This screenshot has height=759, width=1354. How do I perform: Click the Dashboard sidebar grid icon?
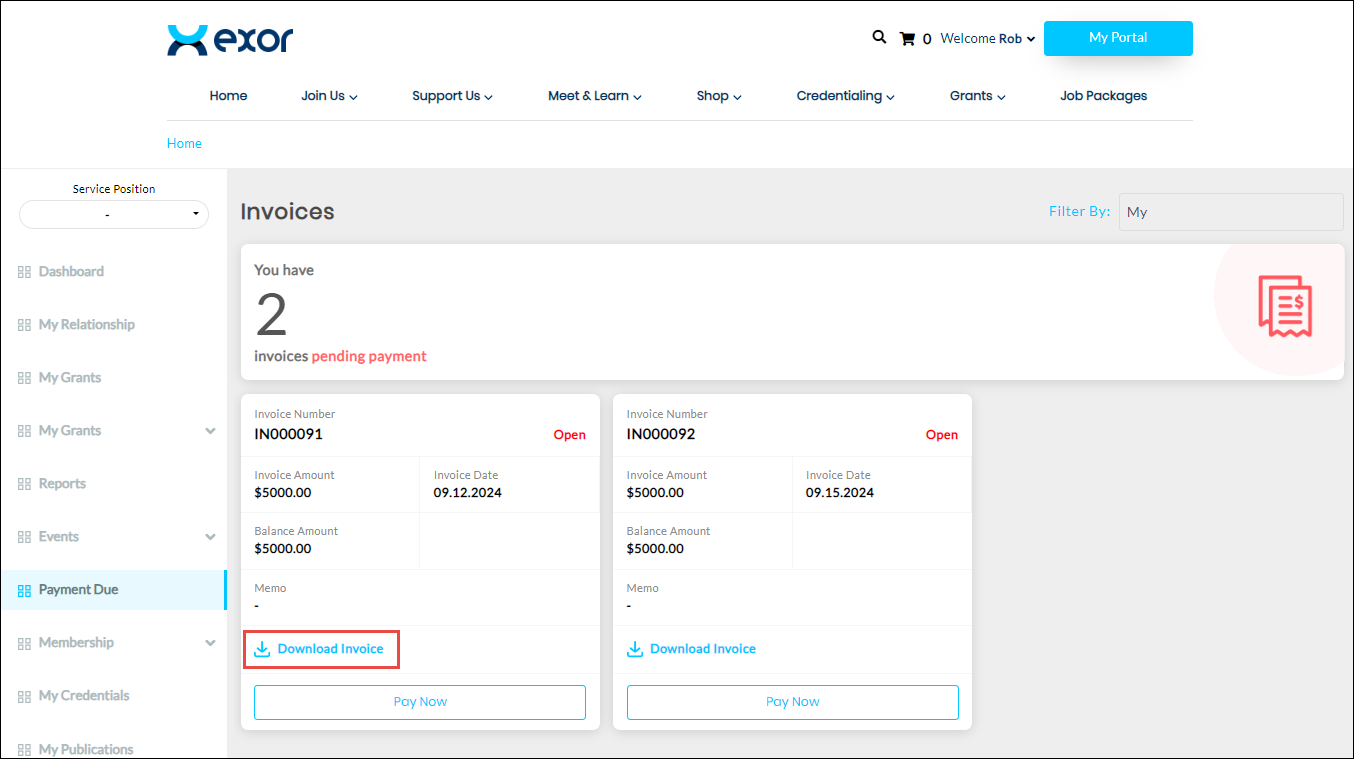[x=24, y=272]
